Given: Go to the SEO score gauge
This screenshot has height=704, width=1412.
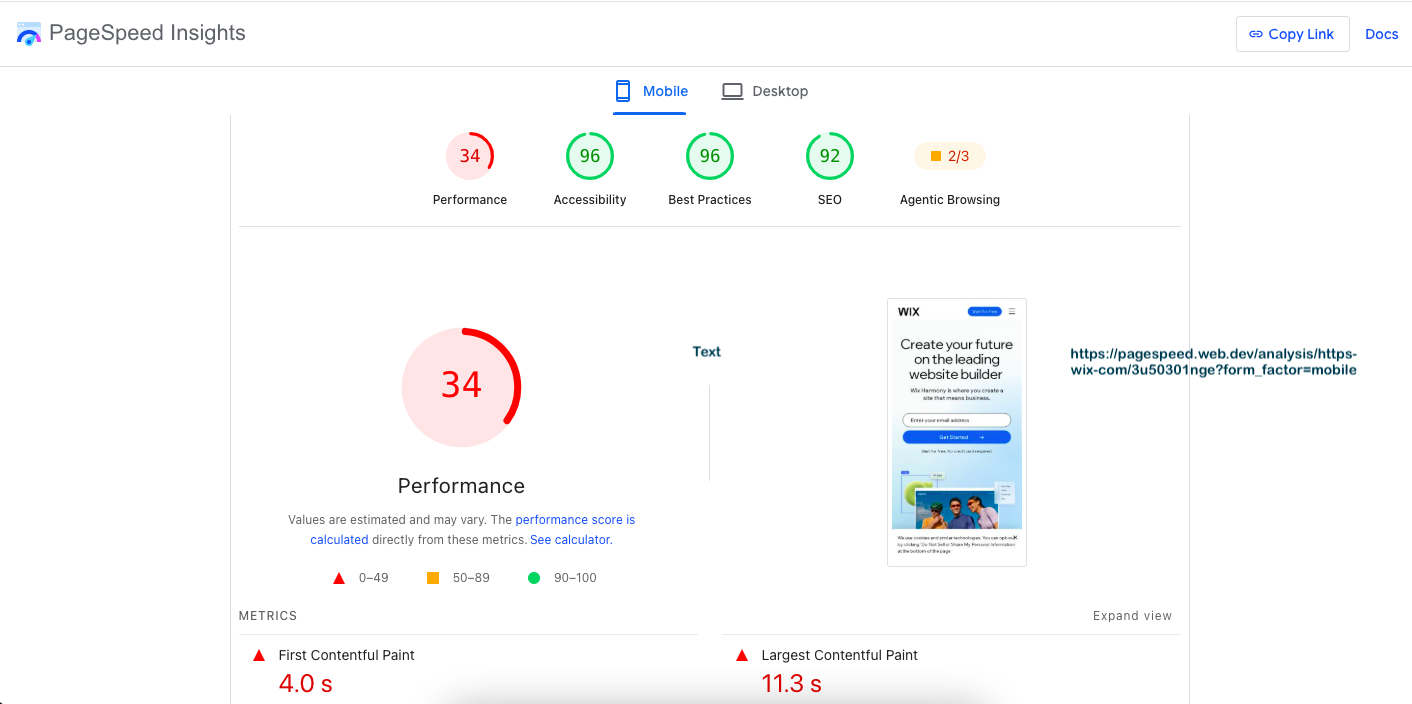Looking at the screenshot, I should [830, 156].
